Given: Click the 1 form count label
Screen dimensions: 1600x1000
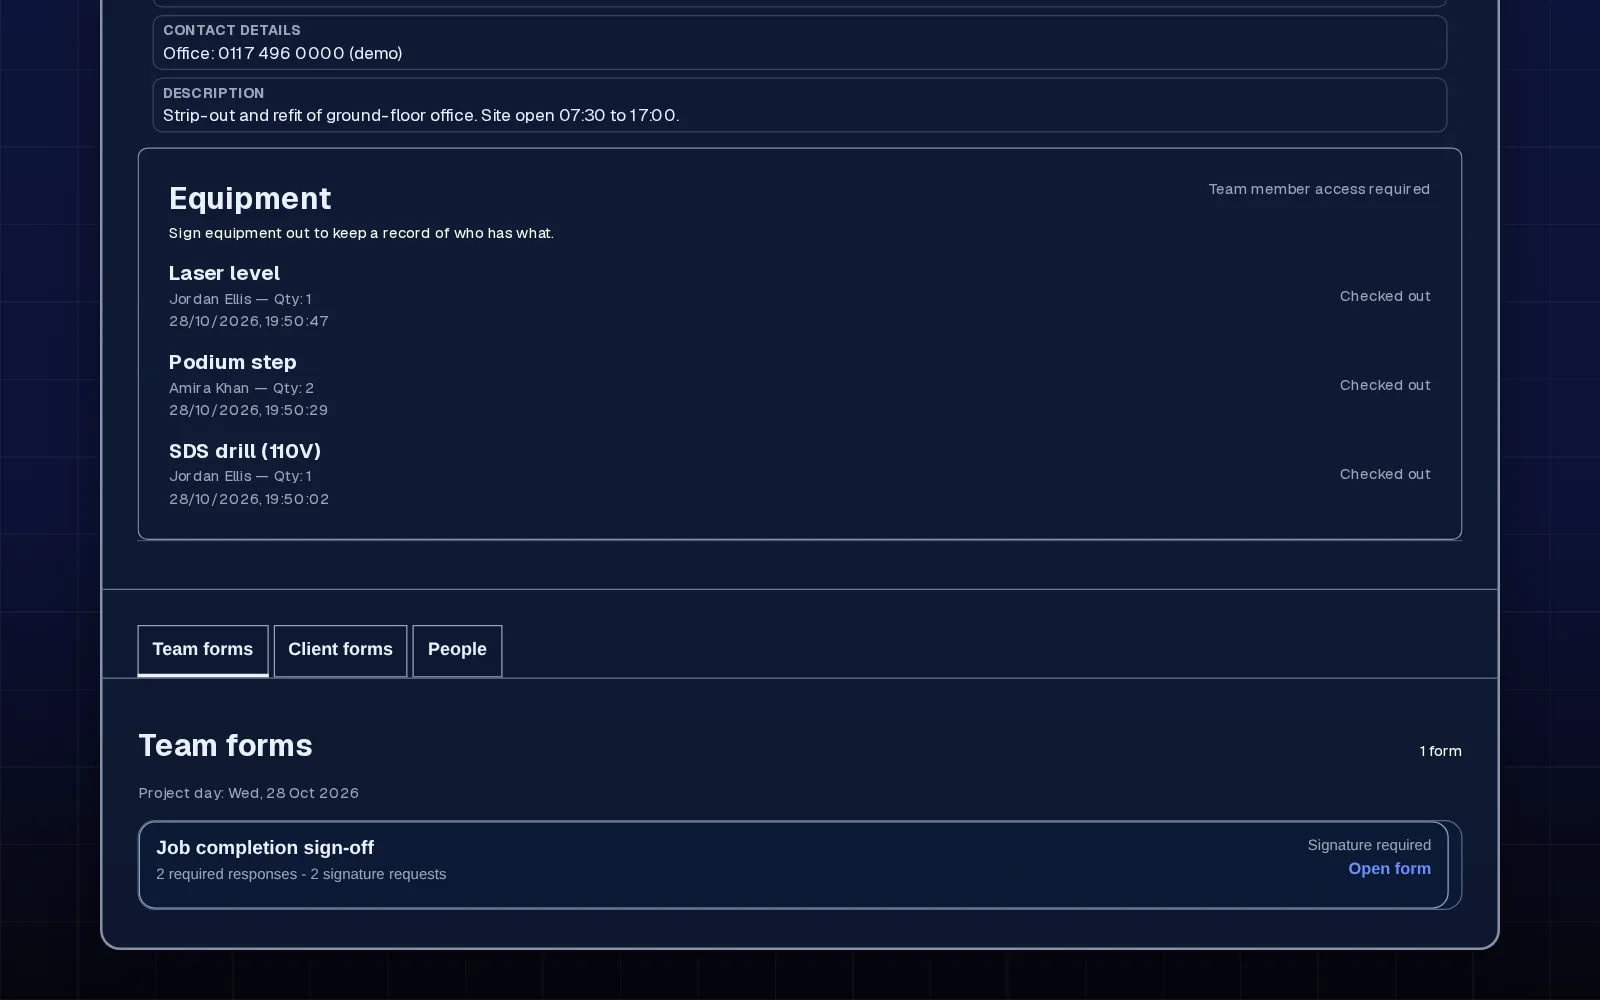Looking at the screenshot, I should [1440, 751].
